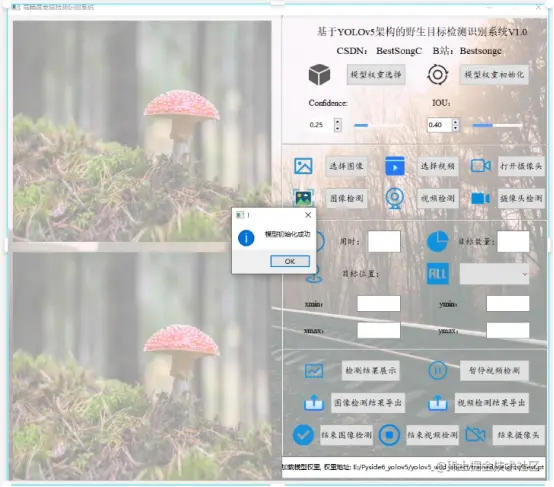The width and height of the screenshot is (554, 487).
Task: Click the target-circle model initialization icon
Action: pos(437,75)
